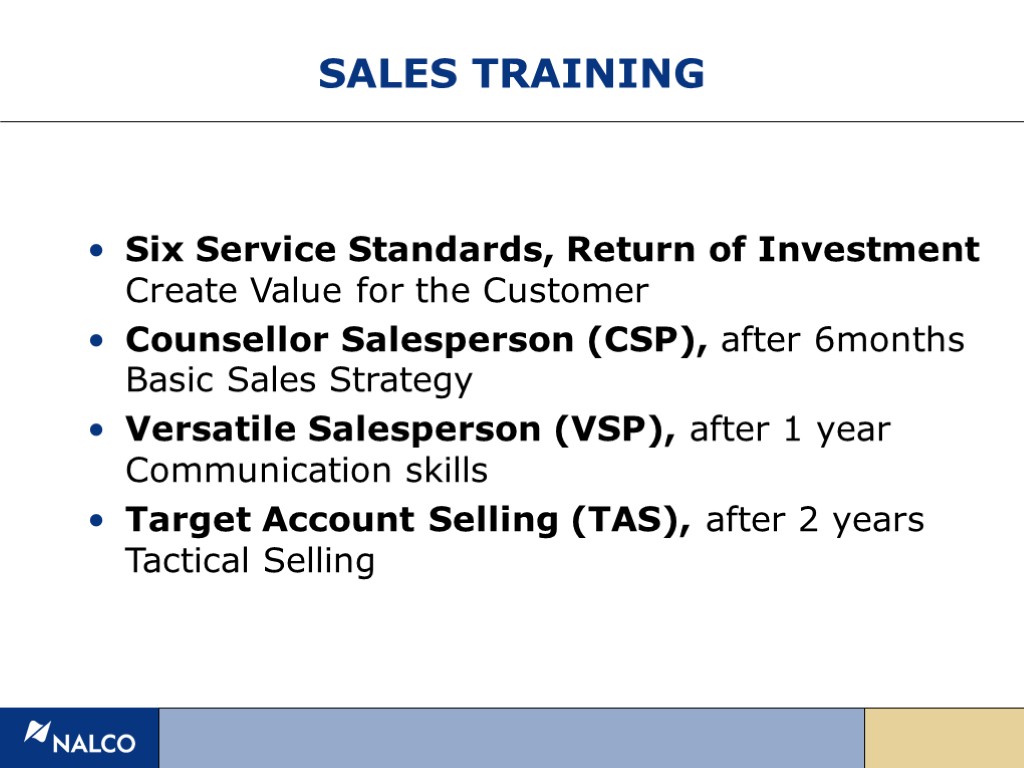The image size is (1024, 768).
Task: Click the Basic Sales Strategy line
Action: (x=298, y=380)
